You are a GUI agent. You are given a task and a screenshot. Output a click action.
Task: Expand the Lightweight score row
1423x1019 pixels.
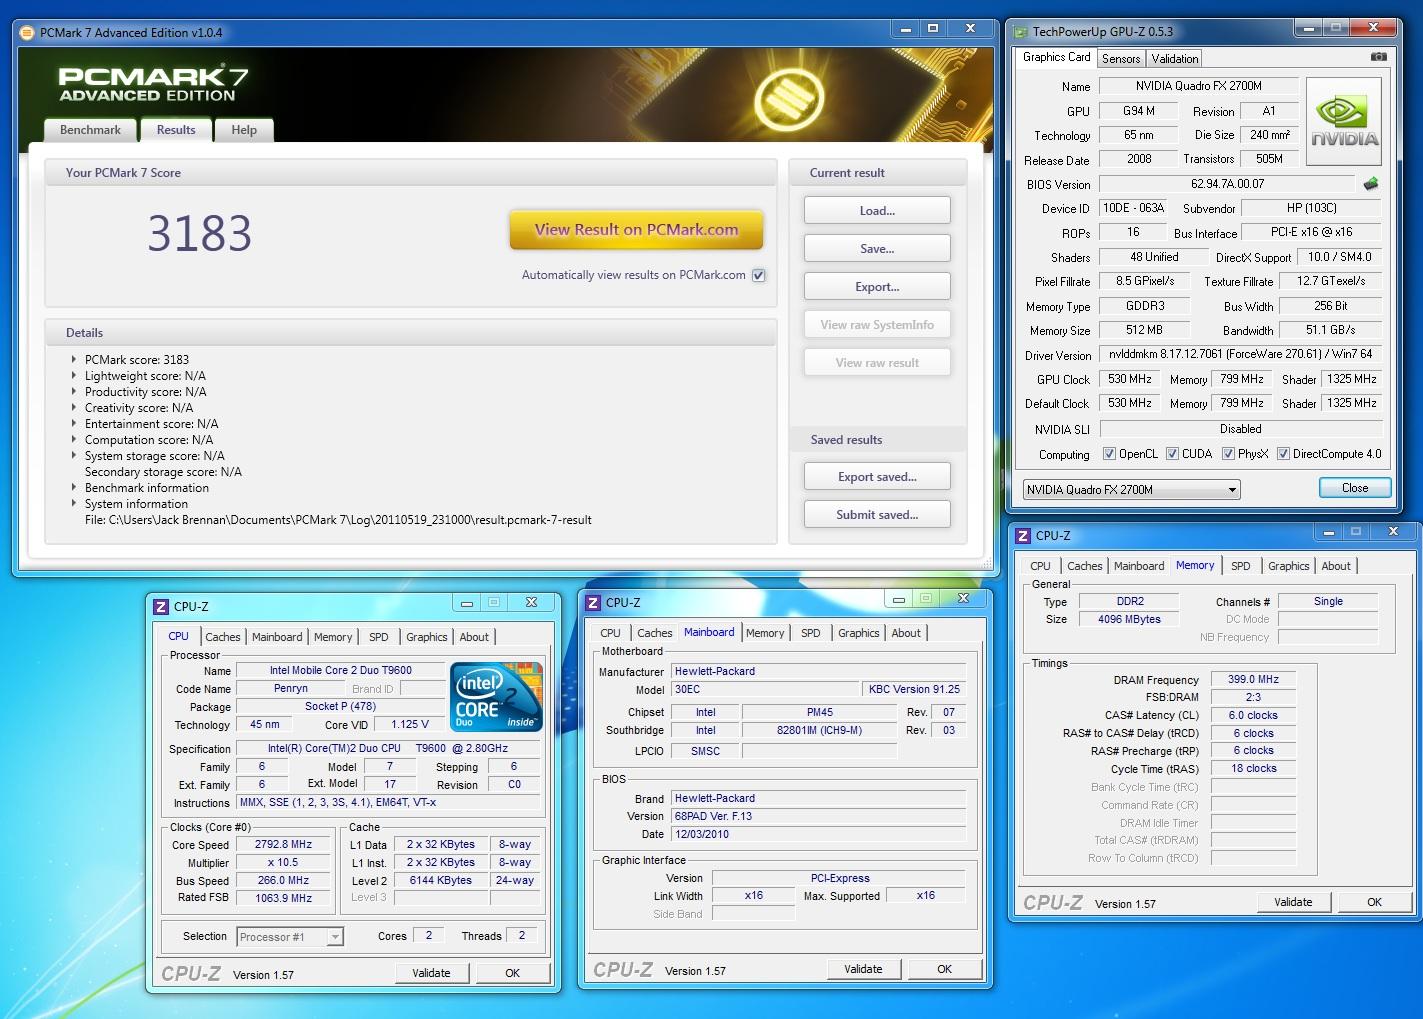coord(73,376)
